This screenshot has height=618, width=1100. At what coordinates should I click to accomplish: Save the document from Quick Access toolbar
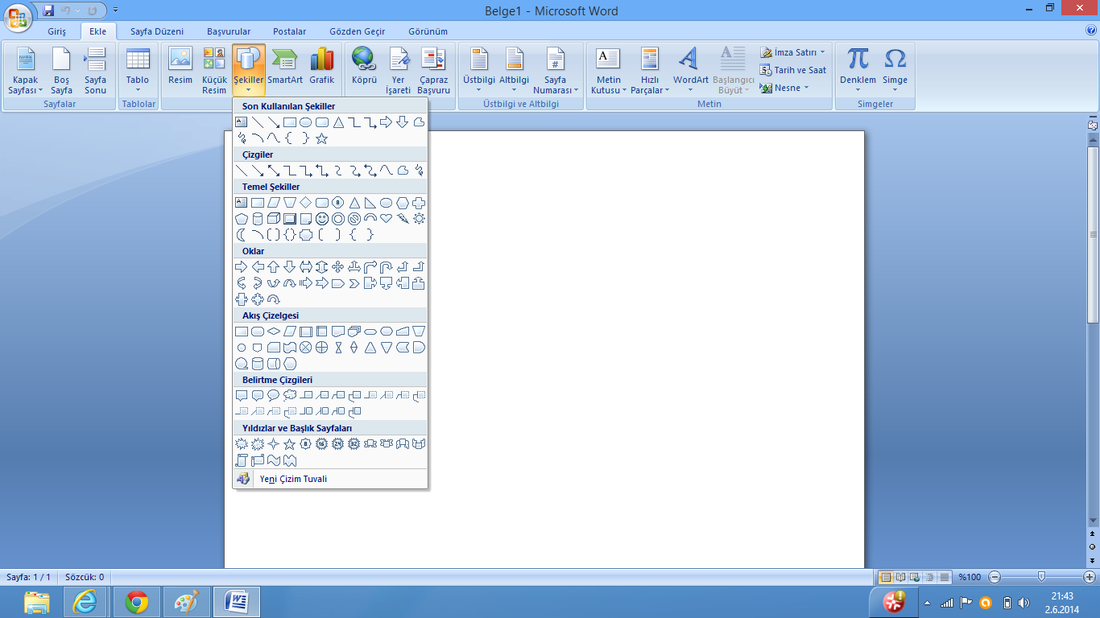point(48,11)
